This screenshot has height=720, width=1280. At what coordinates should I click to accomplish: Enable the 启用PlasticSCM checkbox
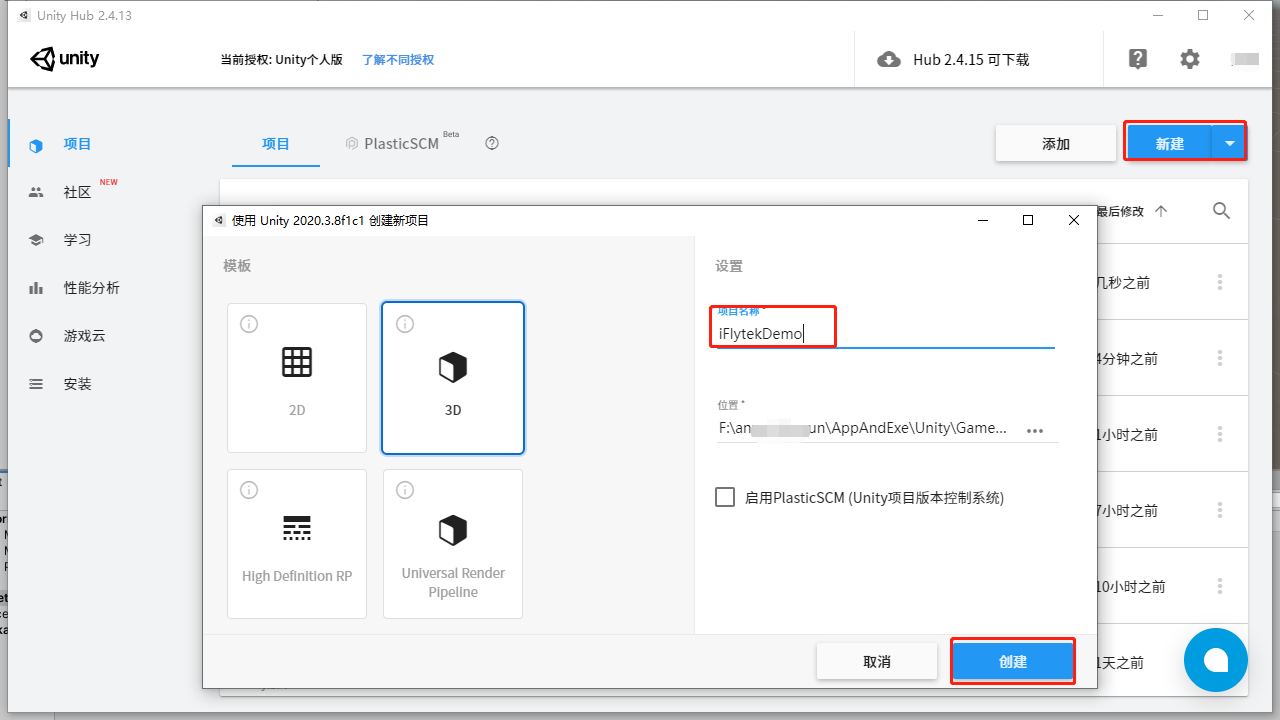[725, 497]
